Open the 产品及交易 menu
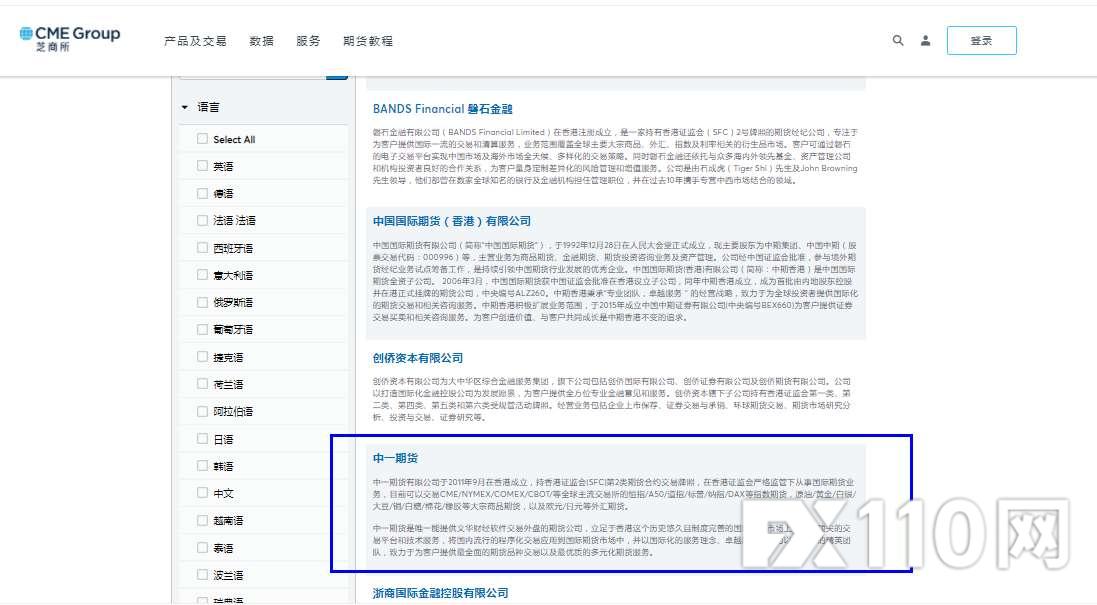The image size is (1097, 605). [x=195, y=41]
